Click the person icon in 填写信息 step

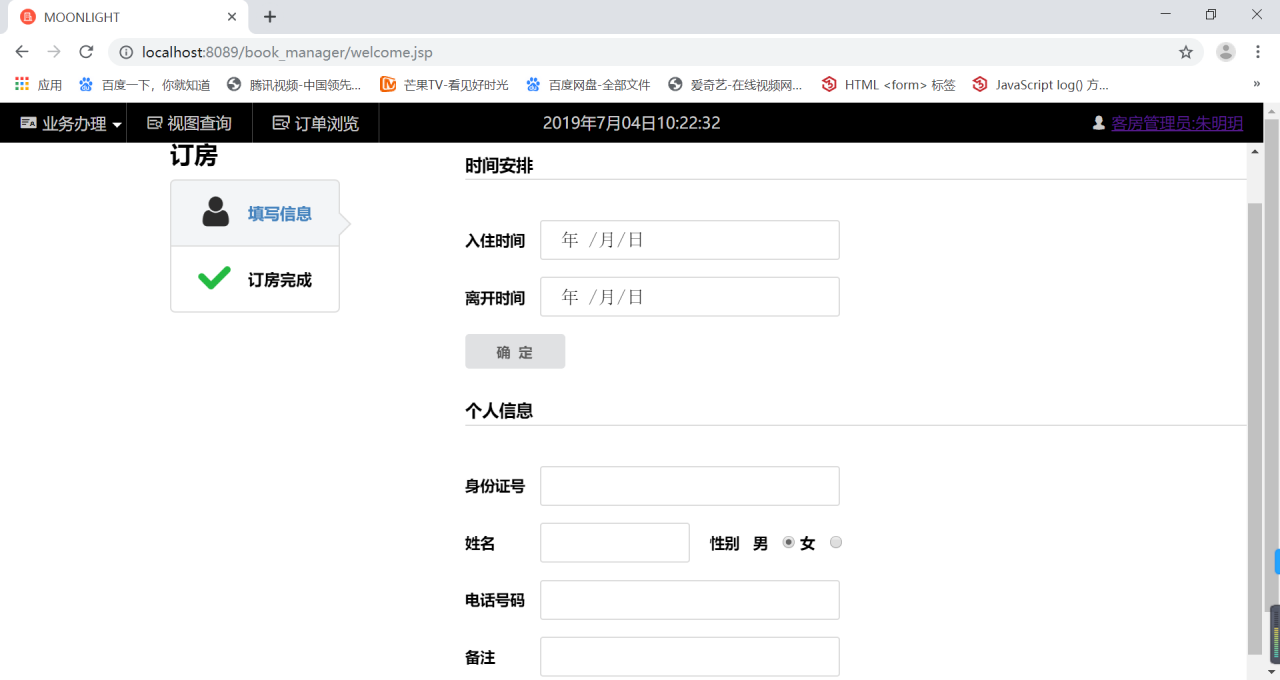pos(215,212)
